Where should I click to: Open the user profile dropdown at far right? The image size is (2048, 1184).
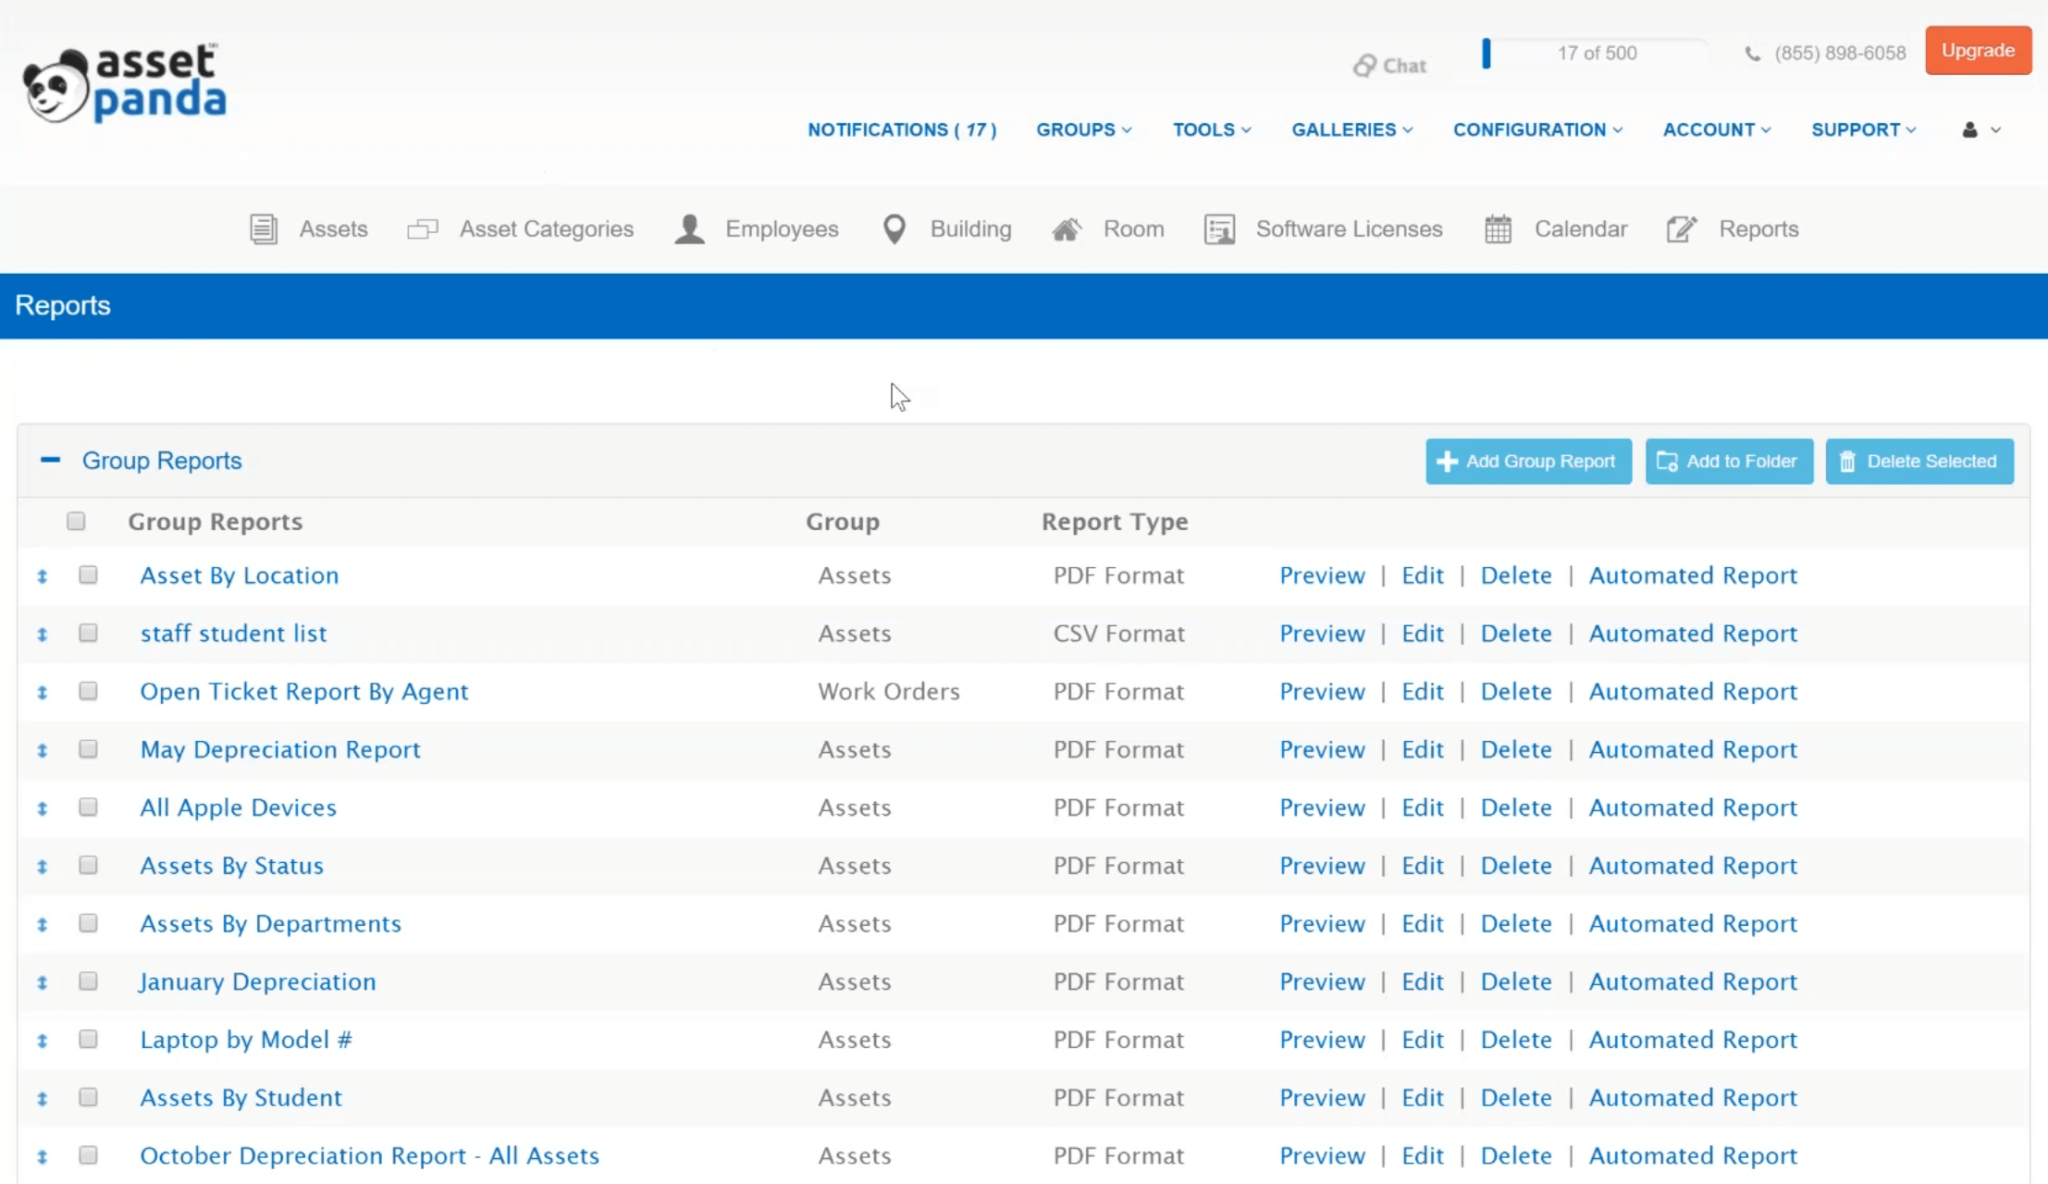click(x=1979, y=130)
